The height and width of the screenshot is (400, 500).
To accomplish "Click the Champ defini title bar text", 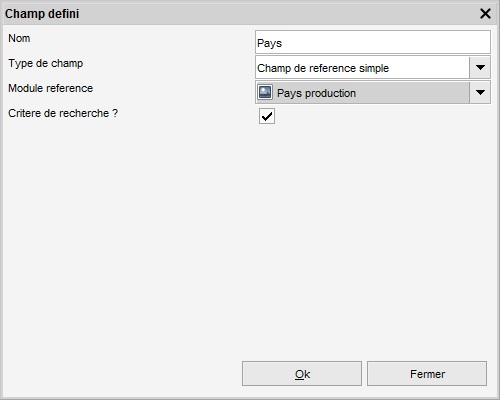I will [x=42, y=14].
